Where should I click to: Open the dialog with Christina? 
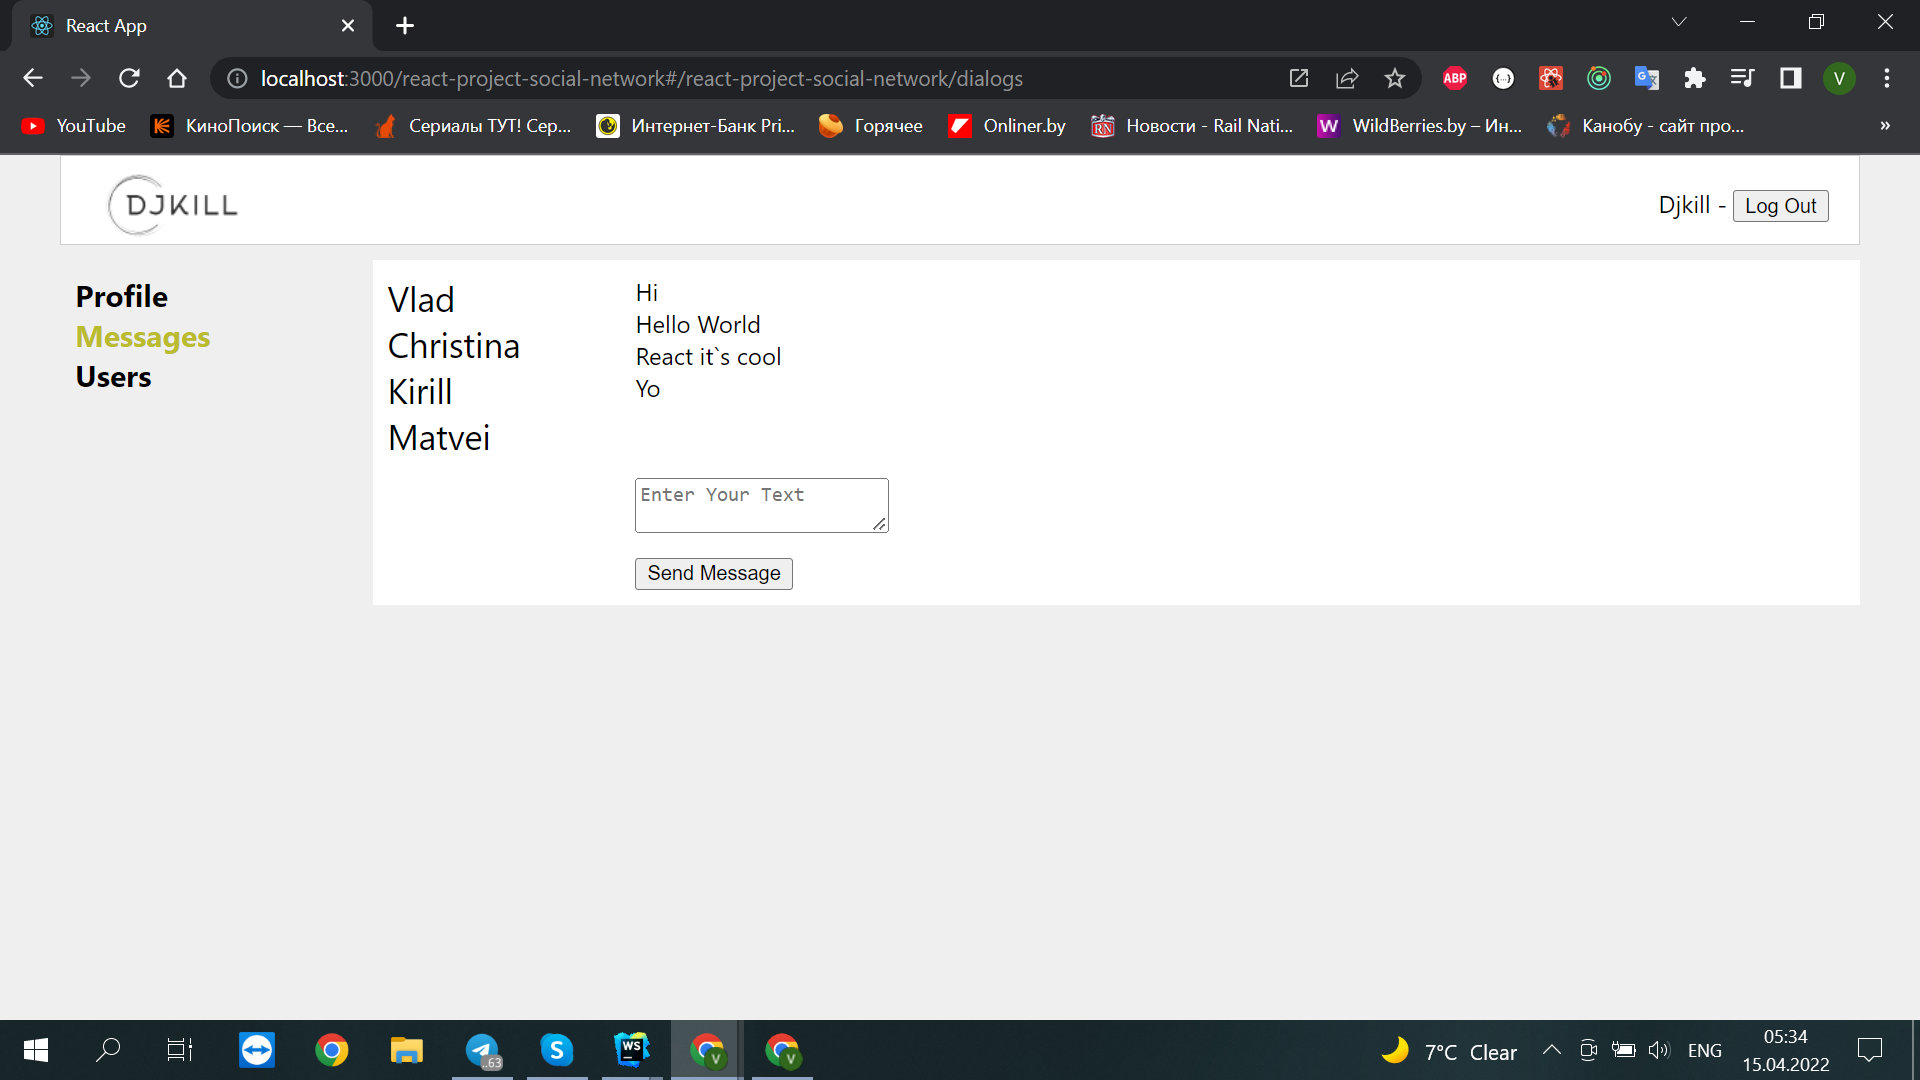point(454,346)
